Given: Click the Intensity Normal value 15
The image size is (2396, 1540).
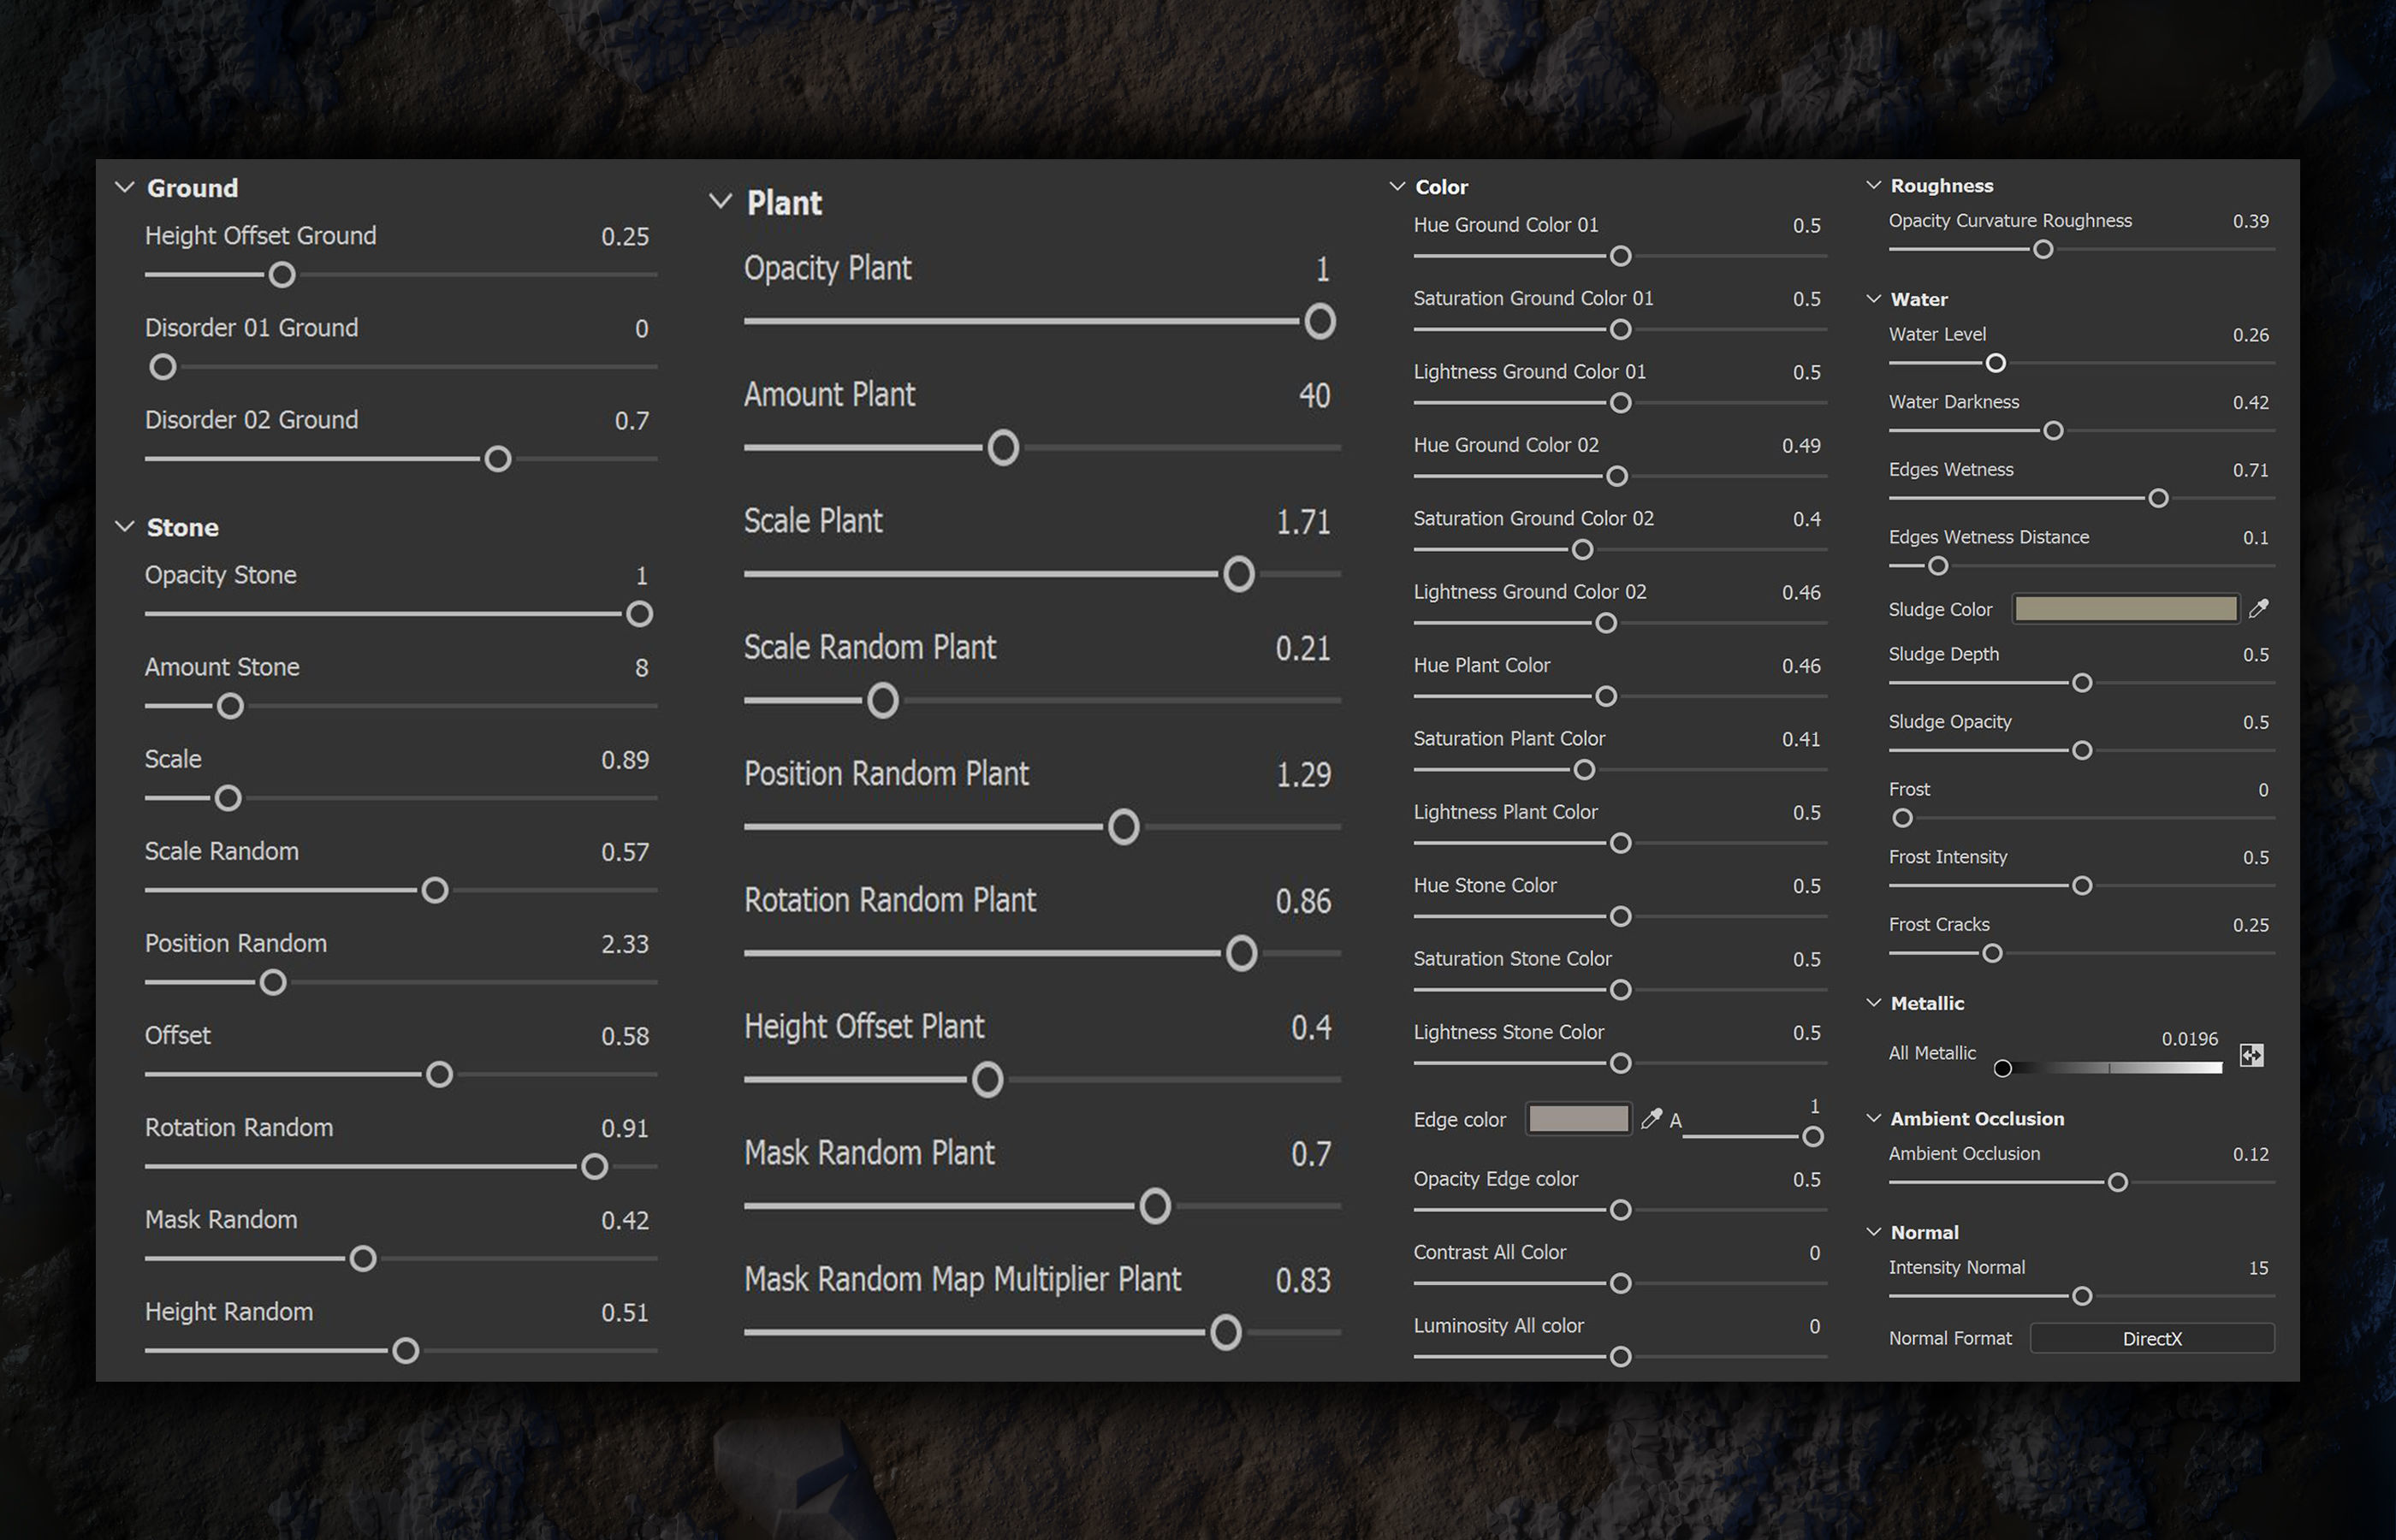Looking at the screenshot, I should pyautogui.click(x=2257, y=1268).
